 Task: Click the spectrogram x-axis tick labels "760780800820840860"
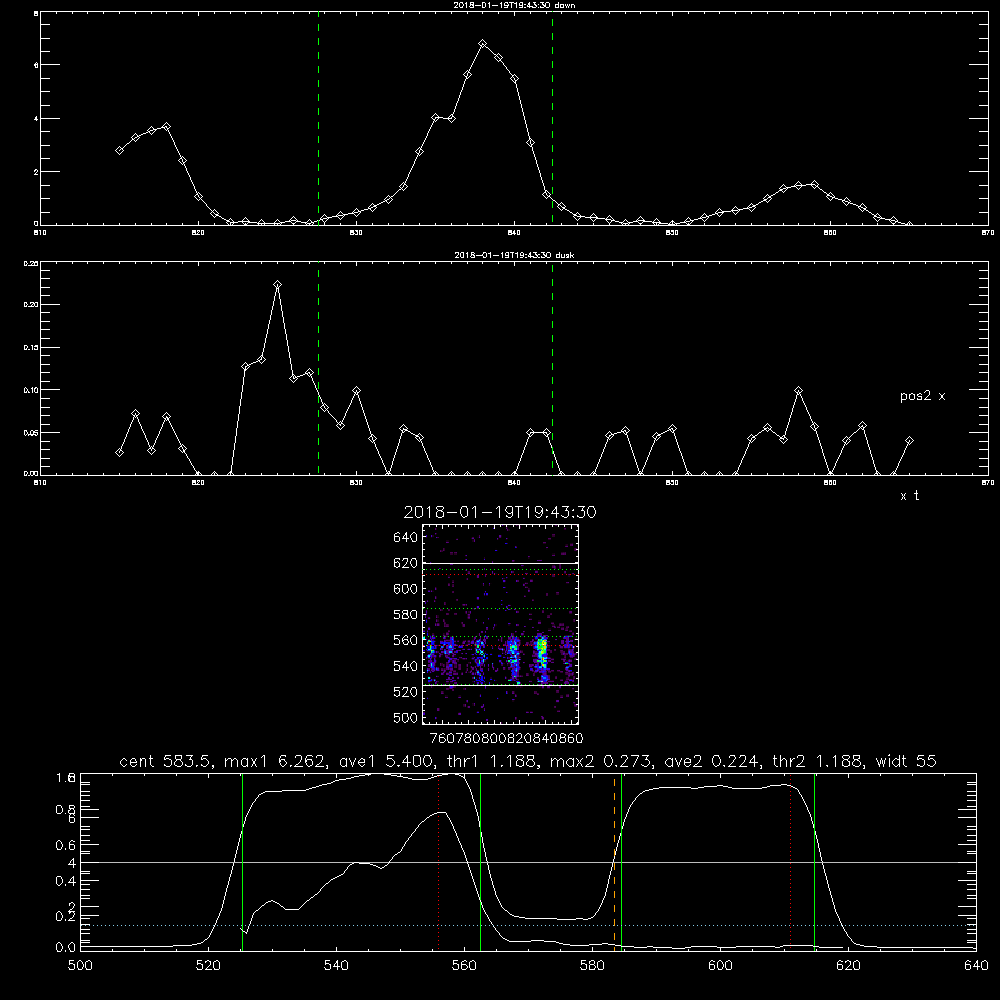tap(506, 739)
